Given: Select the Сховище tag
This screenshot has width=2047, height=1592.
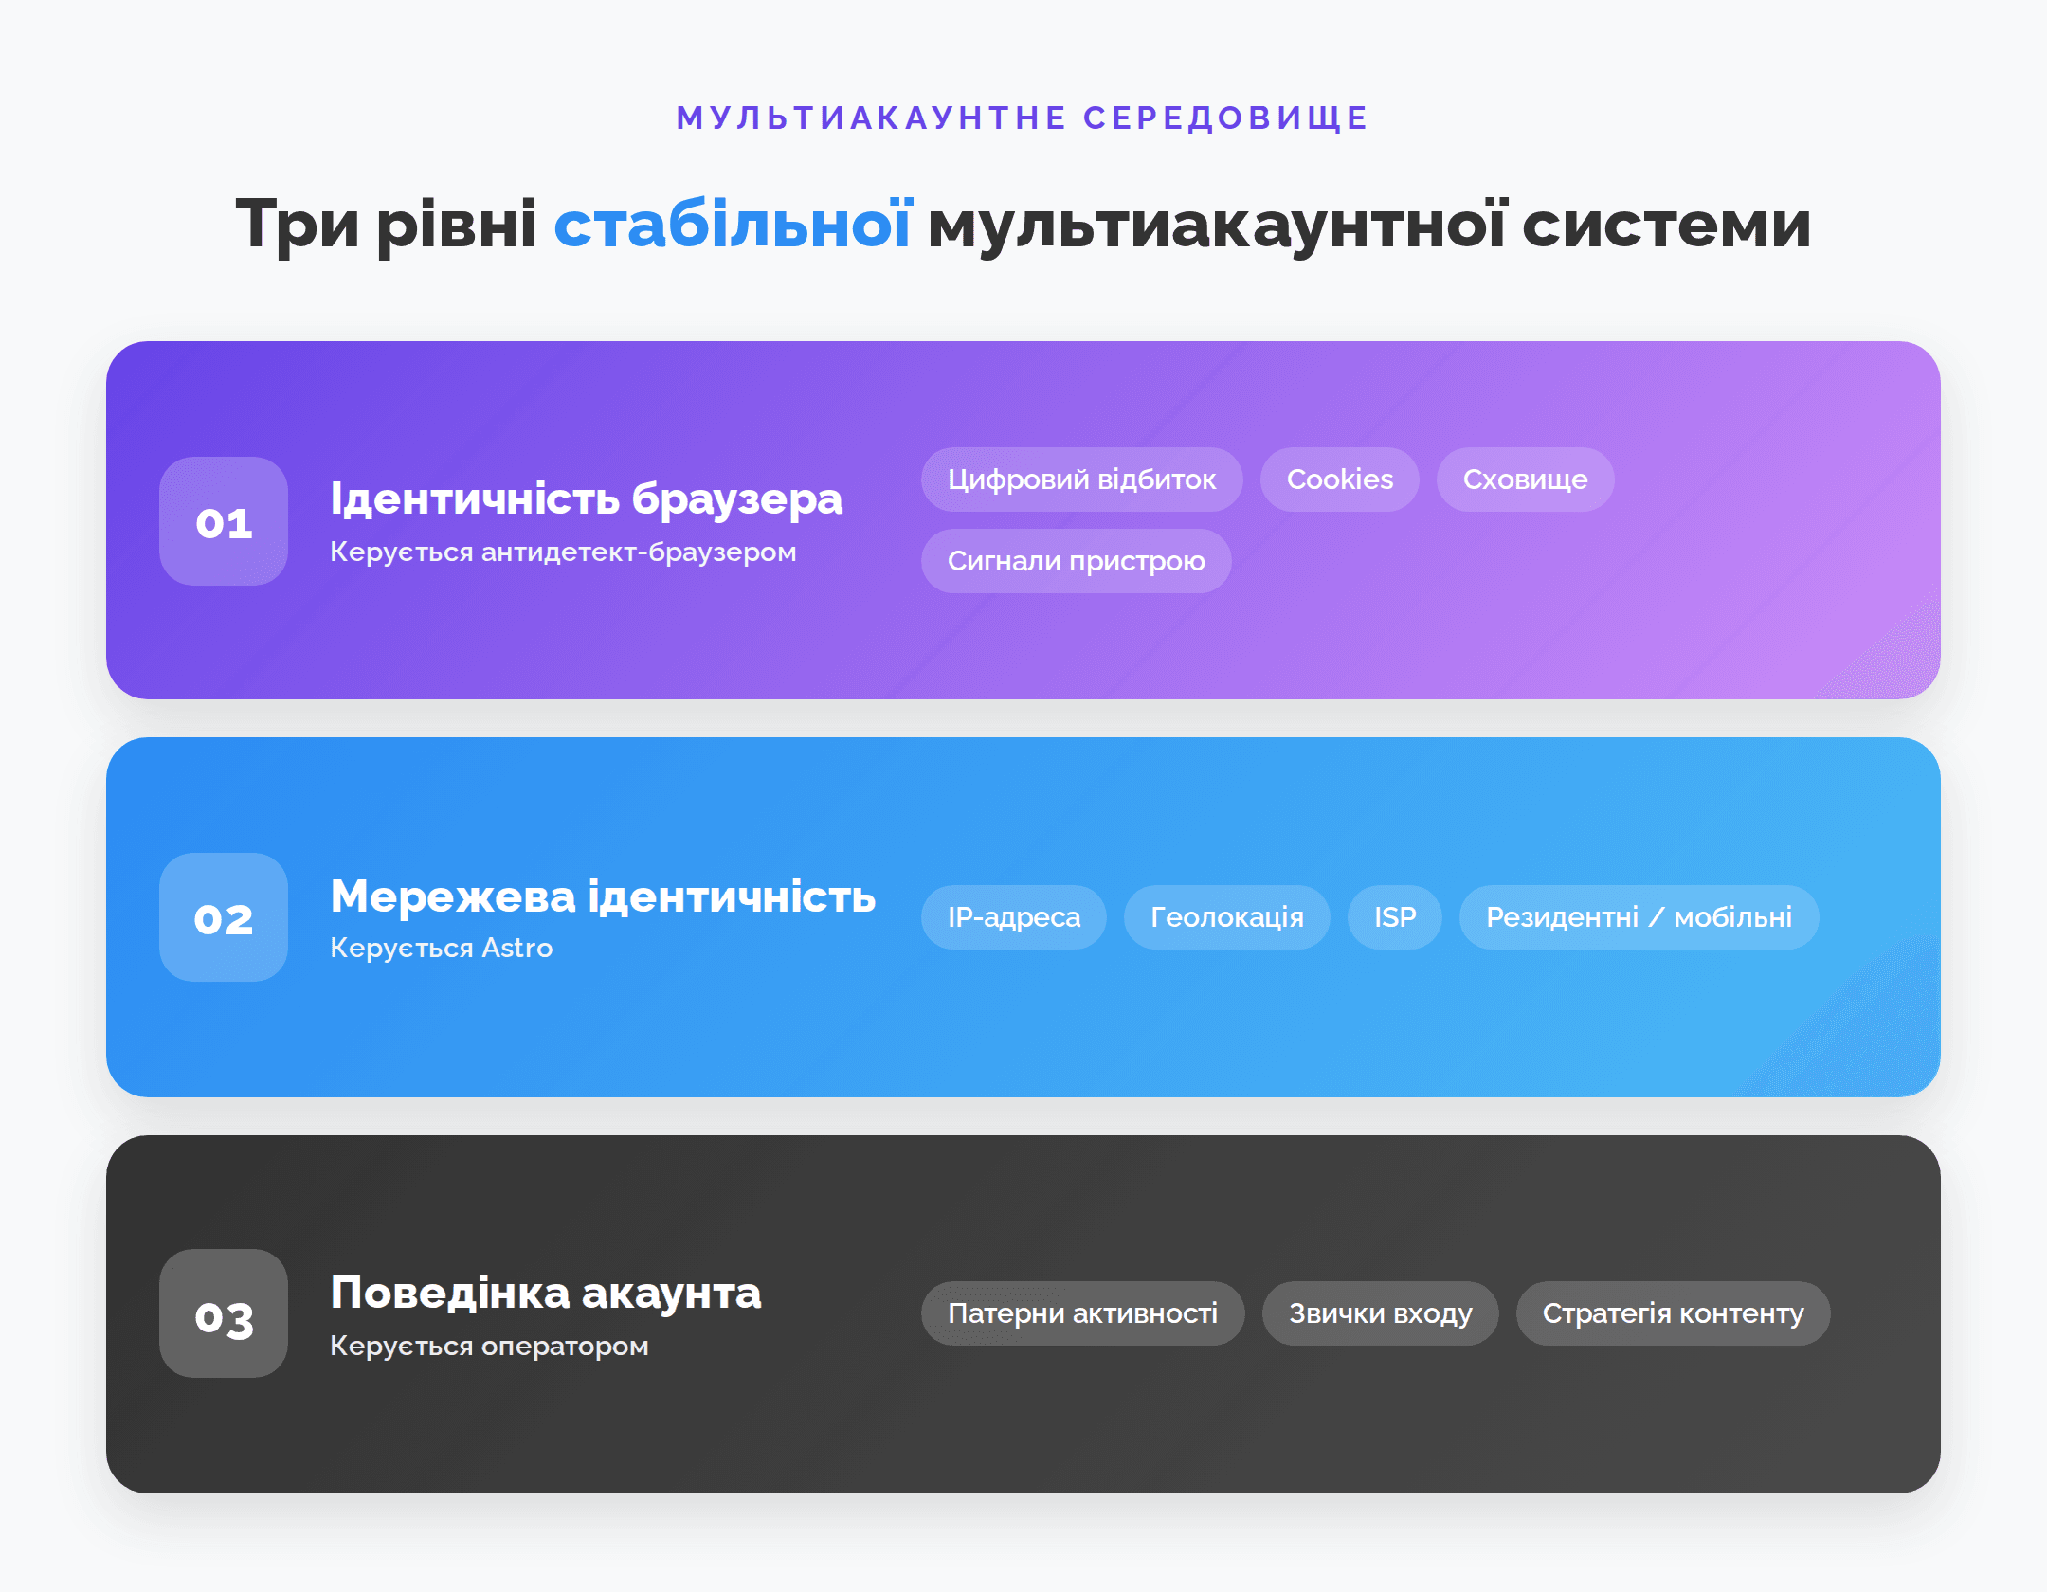Looking at the screenshot, I should click(x=1525, y=479).
